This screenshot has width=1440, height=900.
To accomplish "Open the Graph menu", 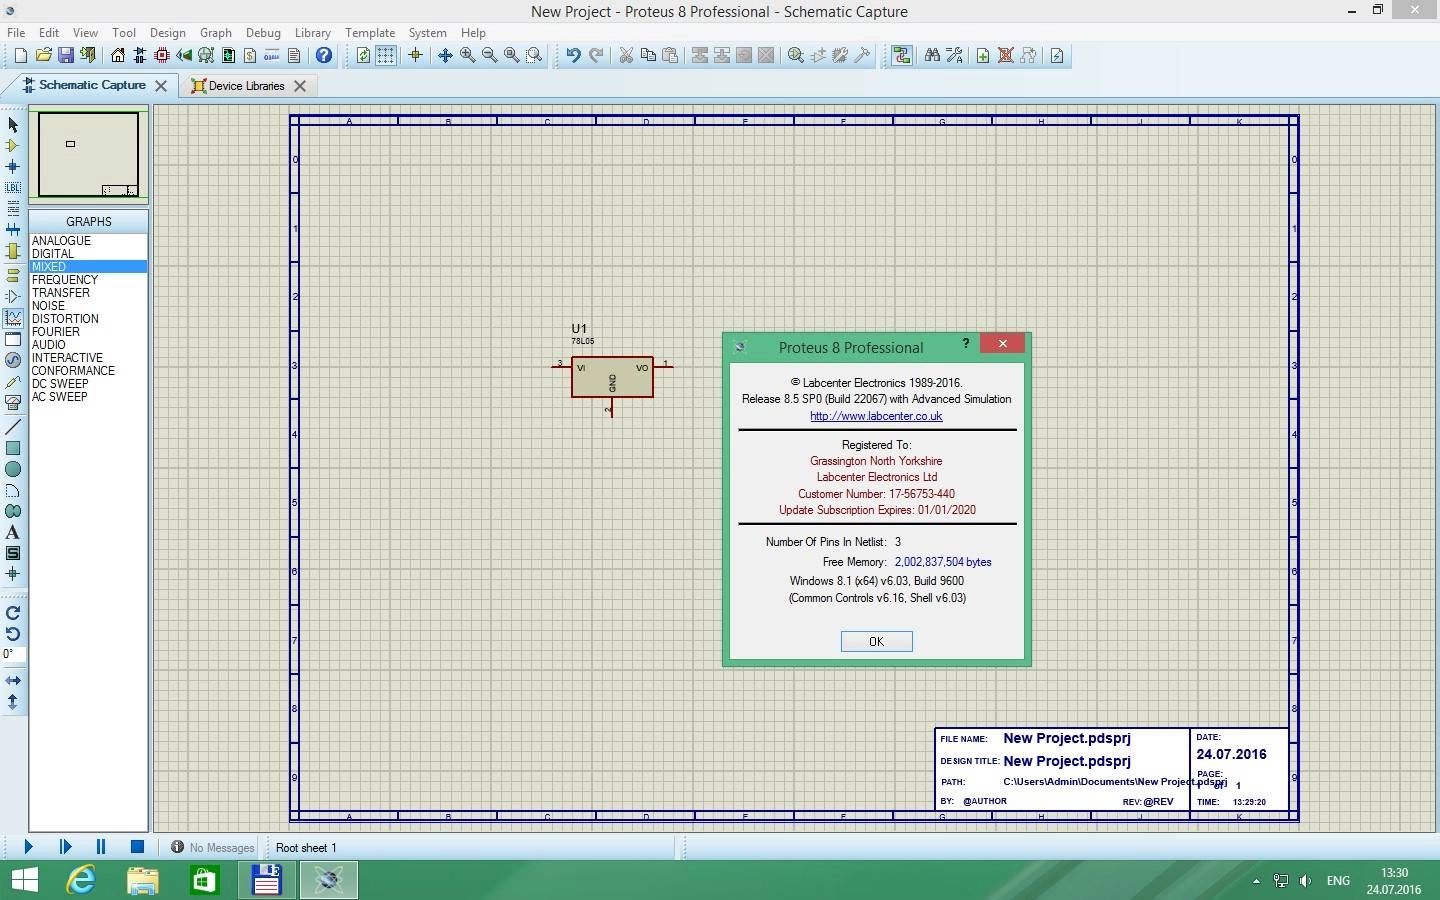I will click(216, 33).
